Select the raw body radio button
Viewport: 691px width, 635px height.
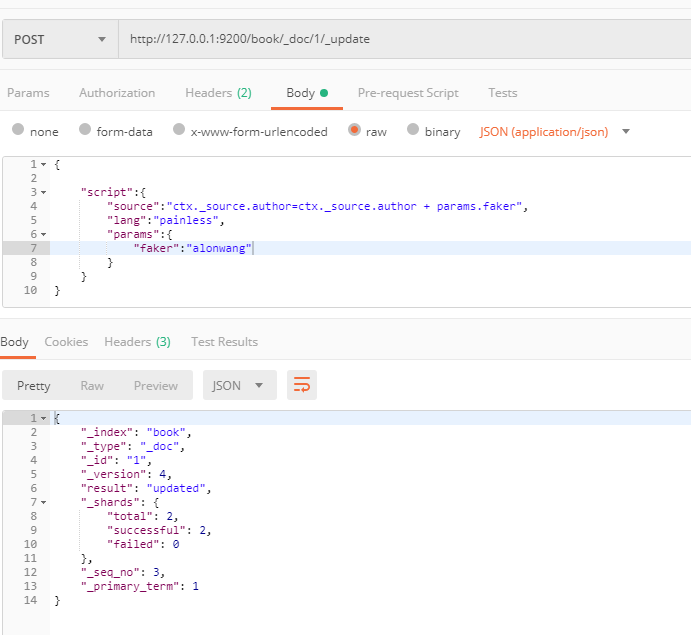[x=354, y=130]
